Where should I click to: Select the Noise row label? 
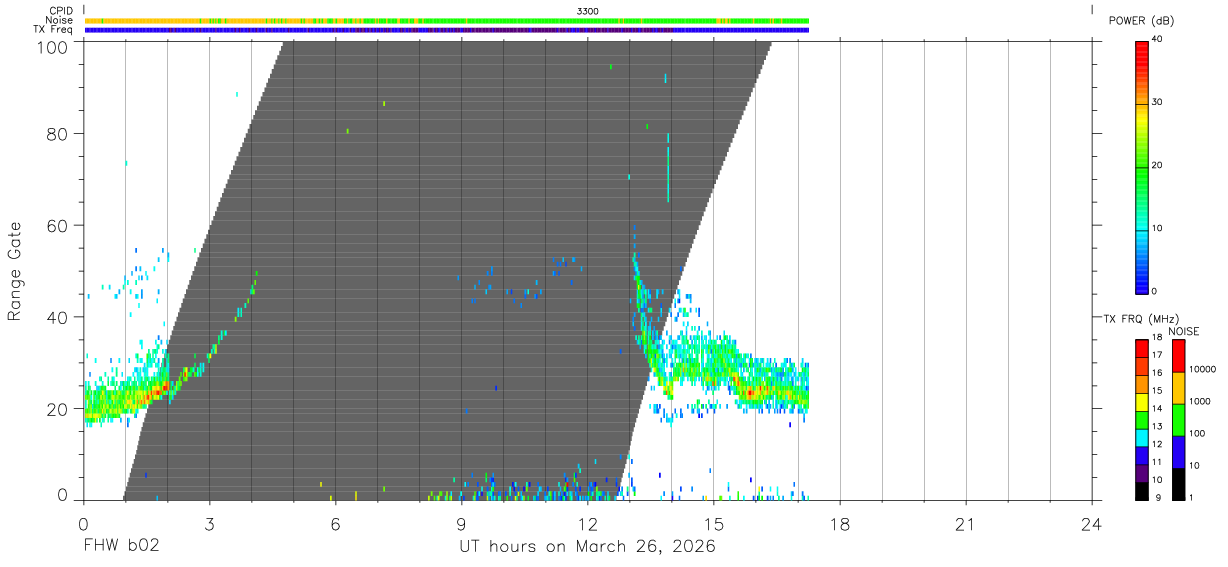click(x=59, y=20)
